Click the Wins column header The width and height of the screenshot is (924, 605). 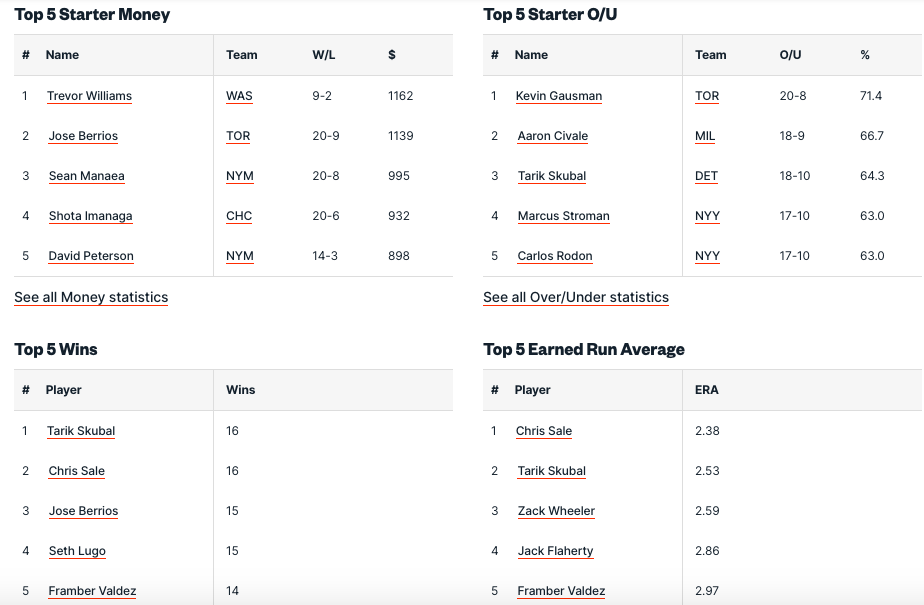point(241,390)
